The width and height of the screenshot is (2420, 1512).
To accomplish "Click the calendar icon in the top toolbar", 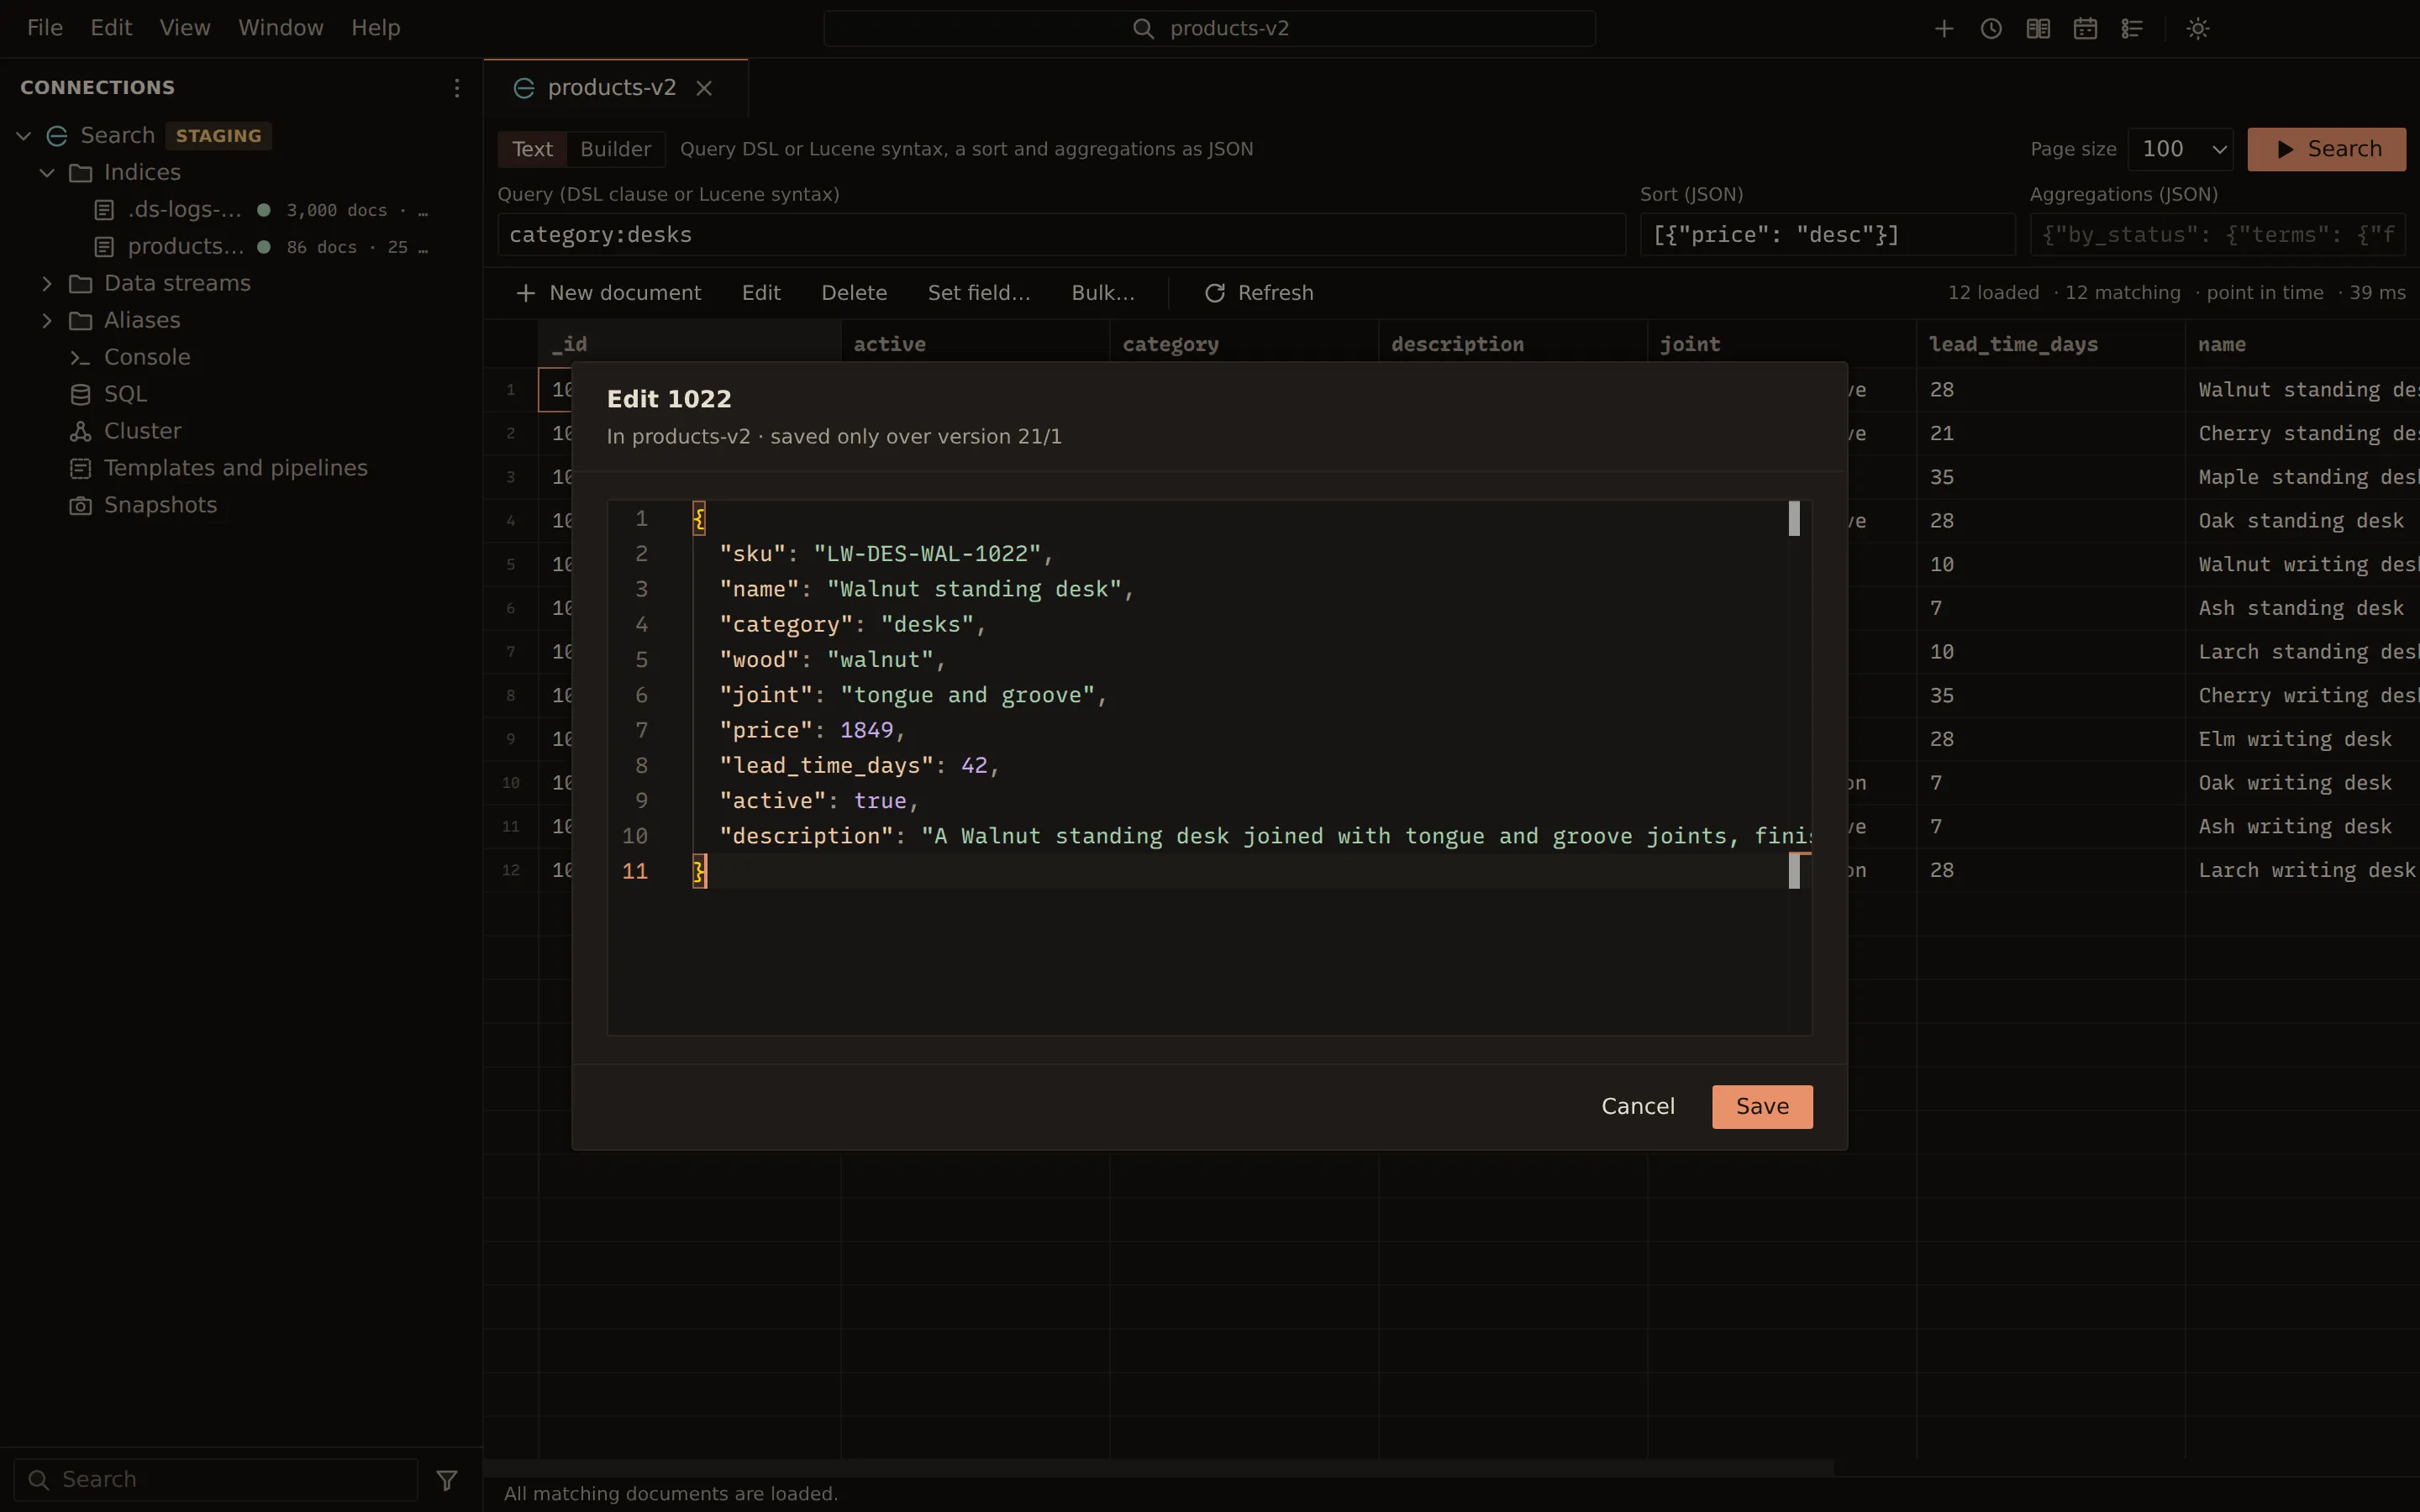I will pos(2085,28).
